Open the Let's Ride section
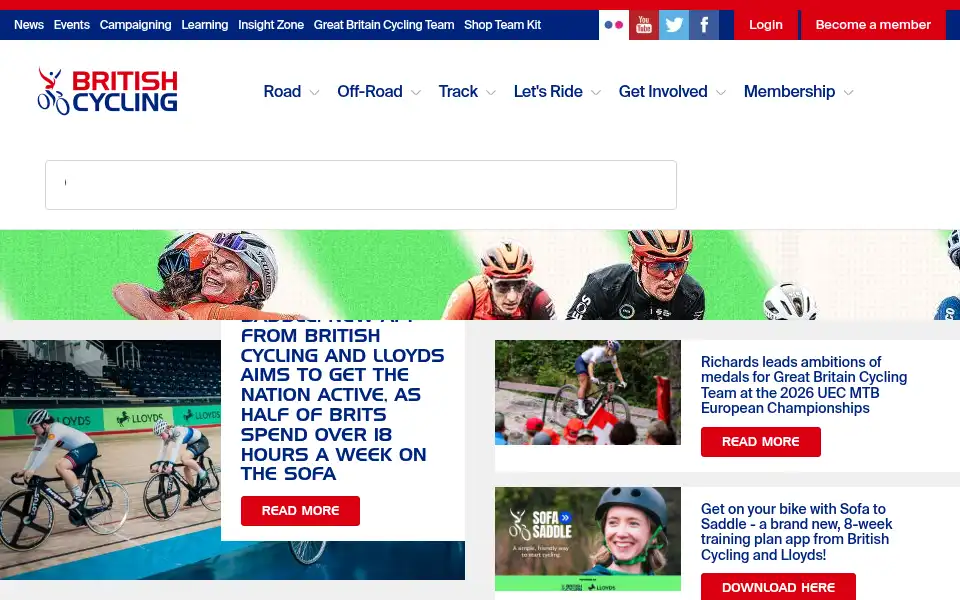The image size is (960, 600). [x=548, y=91]
